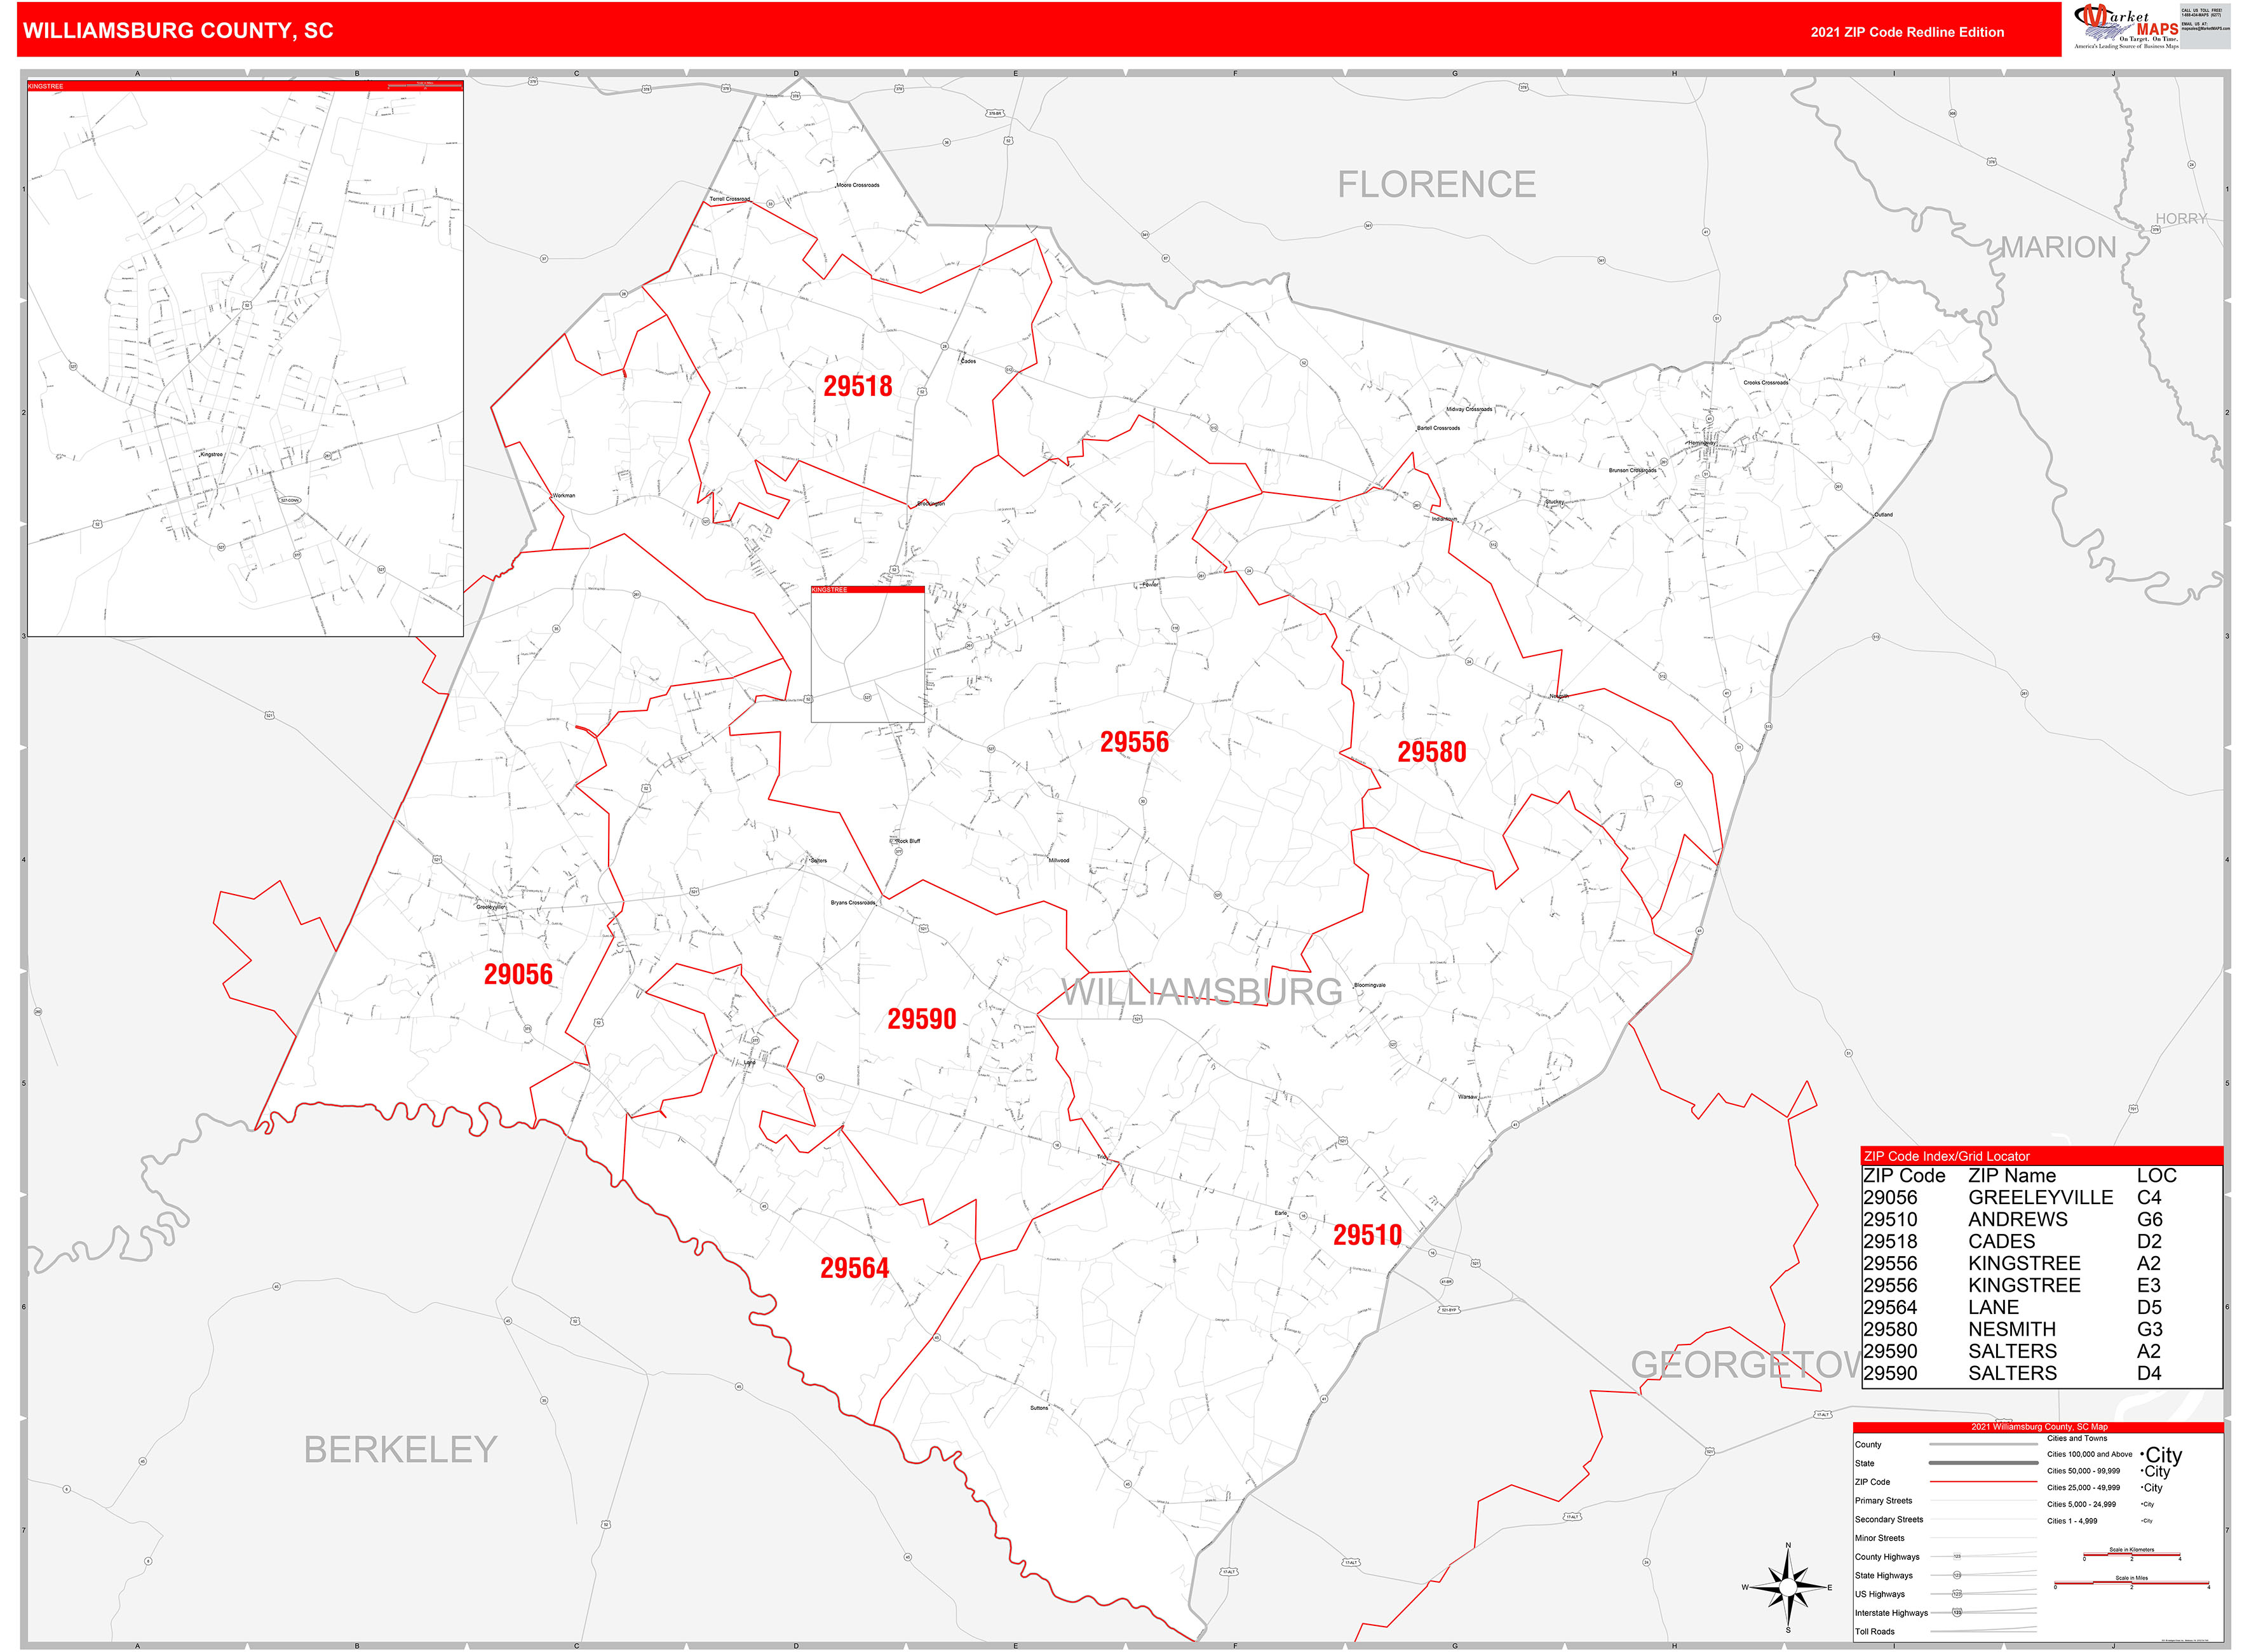Screen dimensions: 2242x1652
Task: Toggle the ZIP Code legend line
Action: coord(1983,1481)
